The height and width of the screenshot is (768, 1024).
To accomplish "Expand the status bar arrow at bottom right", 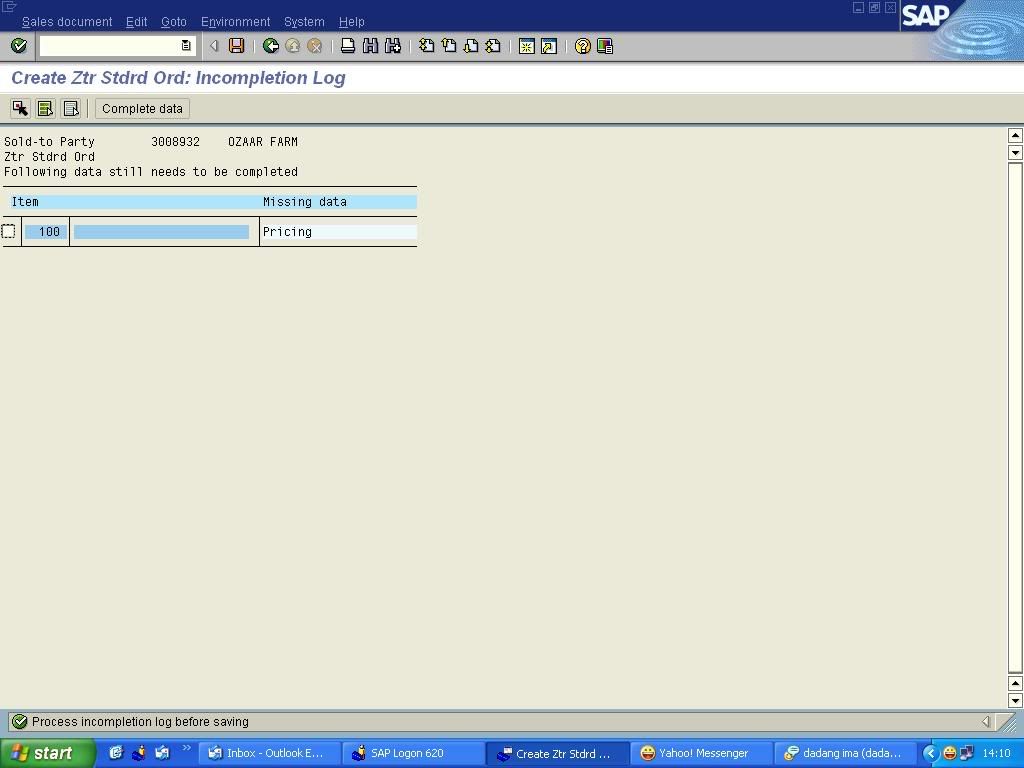I will (x=986, y=722).
